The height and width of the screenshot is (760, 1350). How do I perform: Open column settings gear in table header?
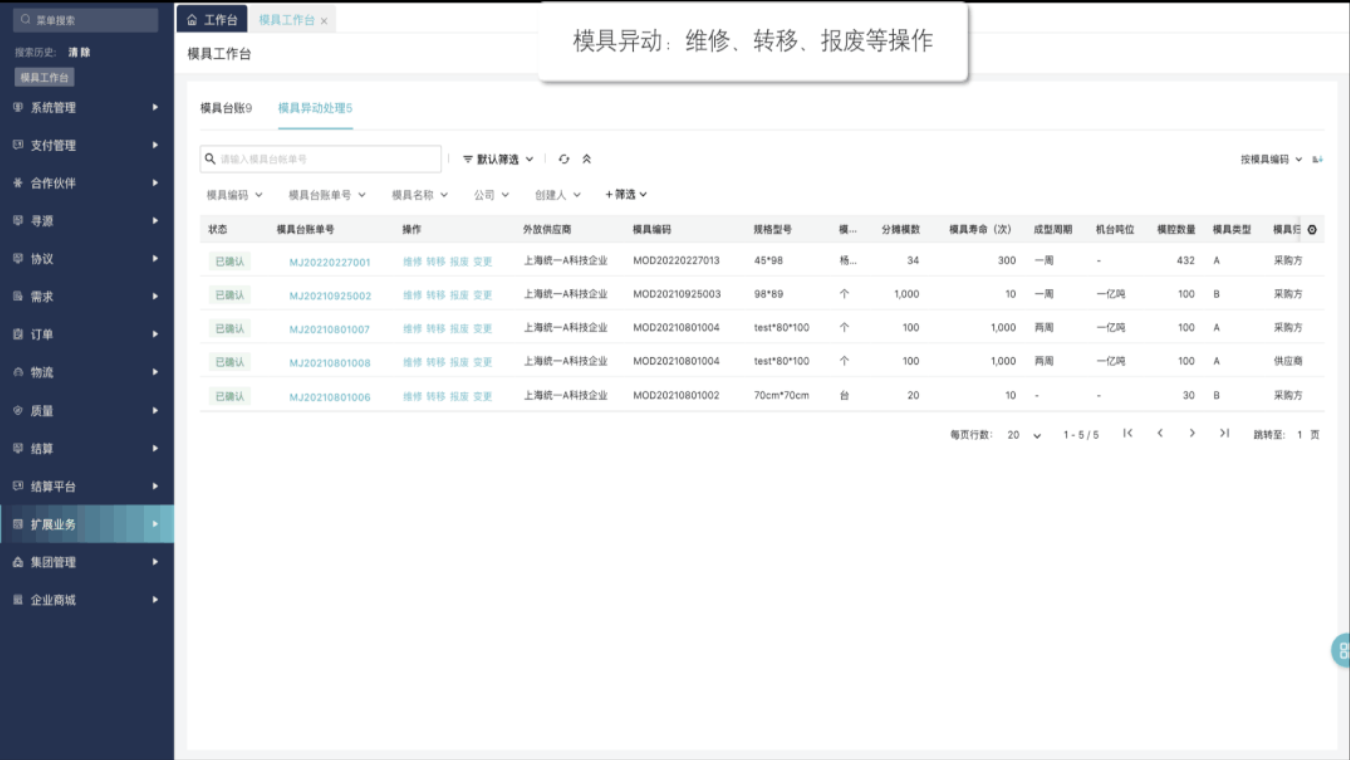[1312, 230]
